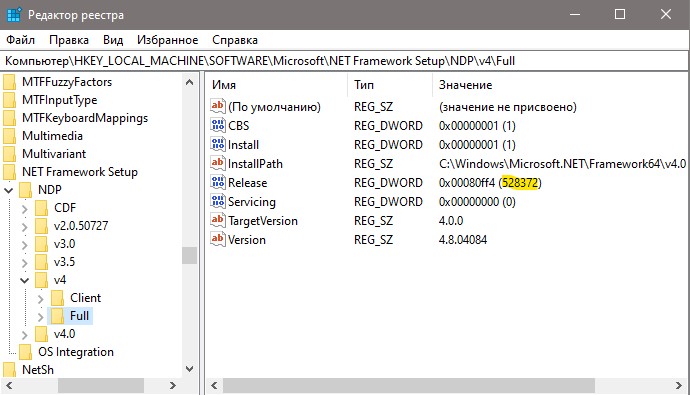Select the CDF folder icon
This screenshot has height=395, width=690.
click(x=41, y=208)
